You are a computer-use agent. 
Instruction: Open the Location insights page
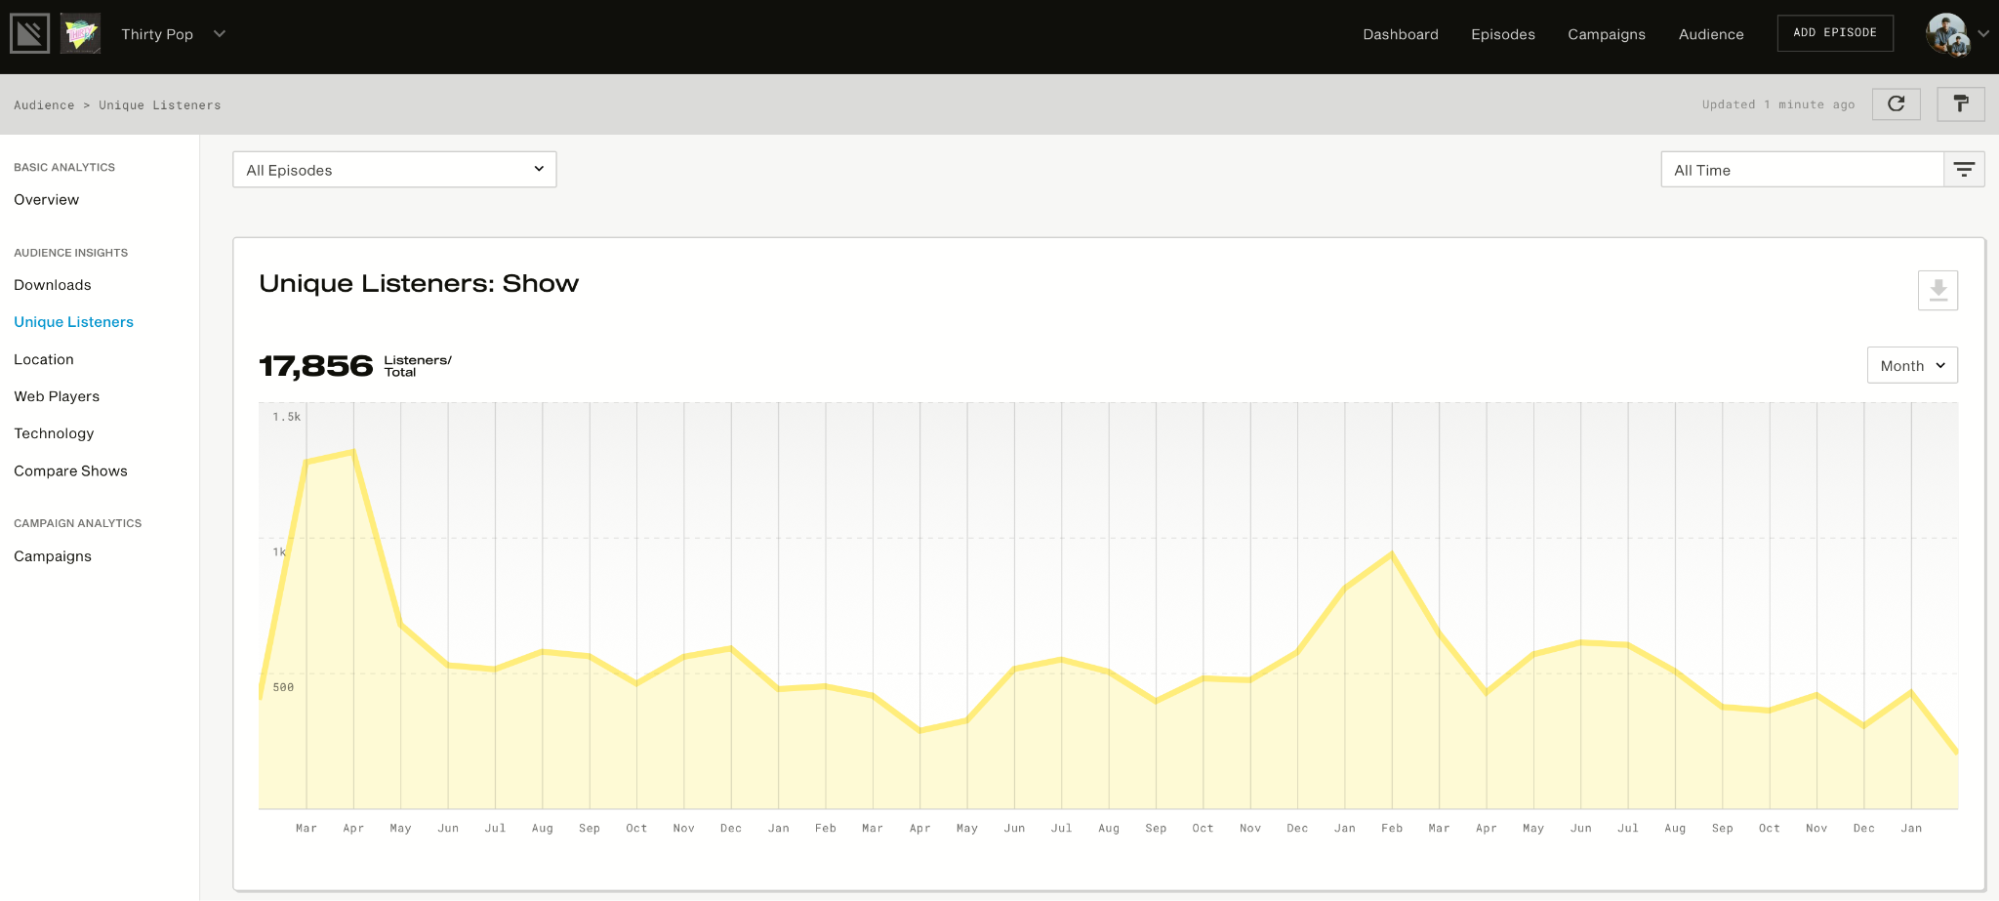(x=43, y=359)
